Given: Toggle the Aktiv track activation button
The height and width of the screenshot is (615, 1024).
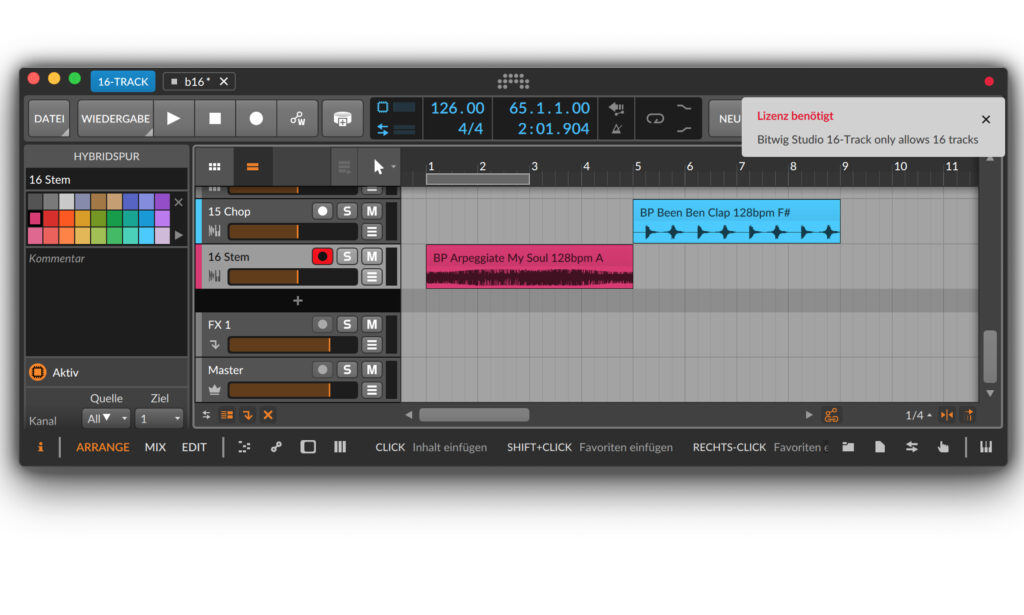Looking at the screenshot, I should tap(38, 372).
